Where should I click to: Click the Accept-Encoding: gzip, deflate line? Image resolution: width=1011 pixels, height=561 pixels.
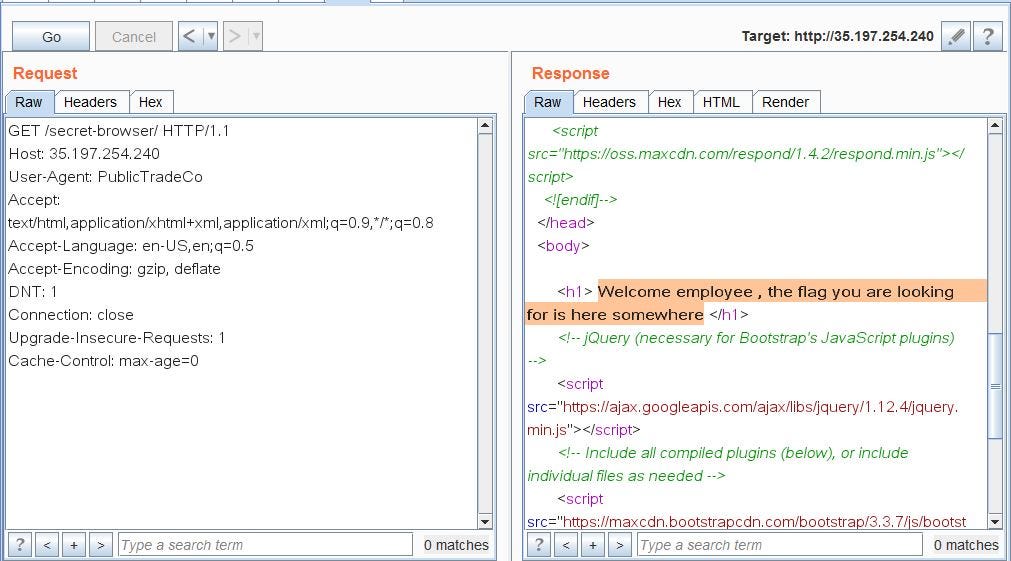(x=114, y=269)
